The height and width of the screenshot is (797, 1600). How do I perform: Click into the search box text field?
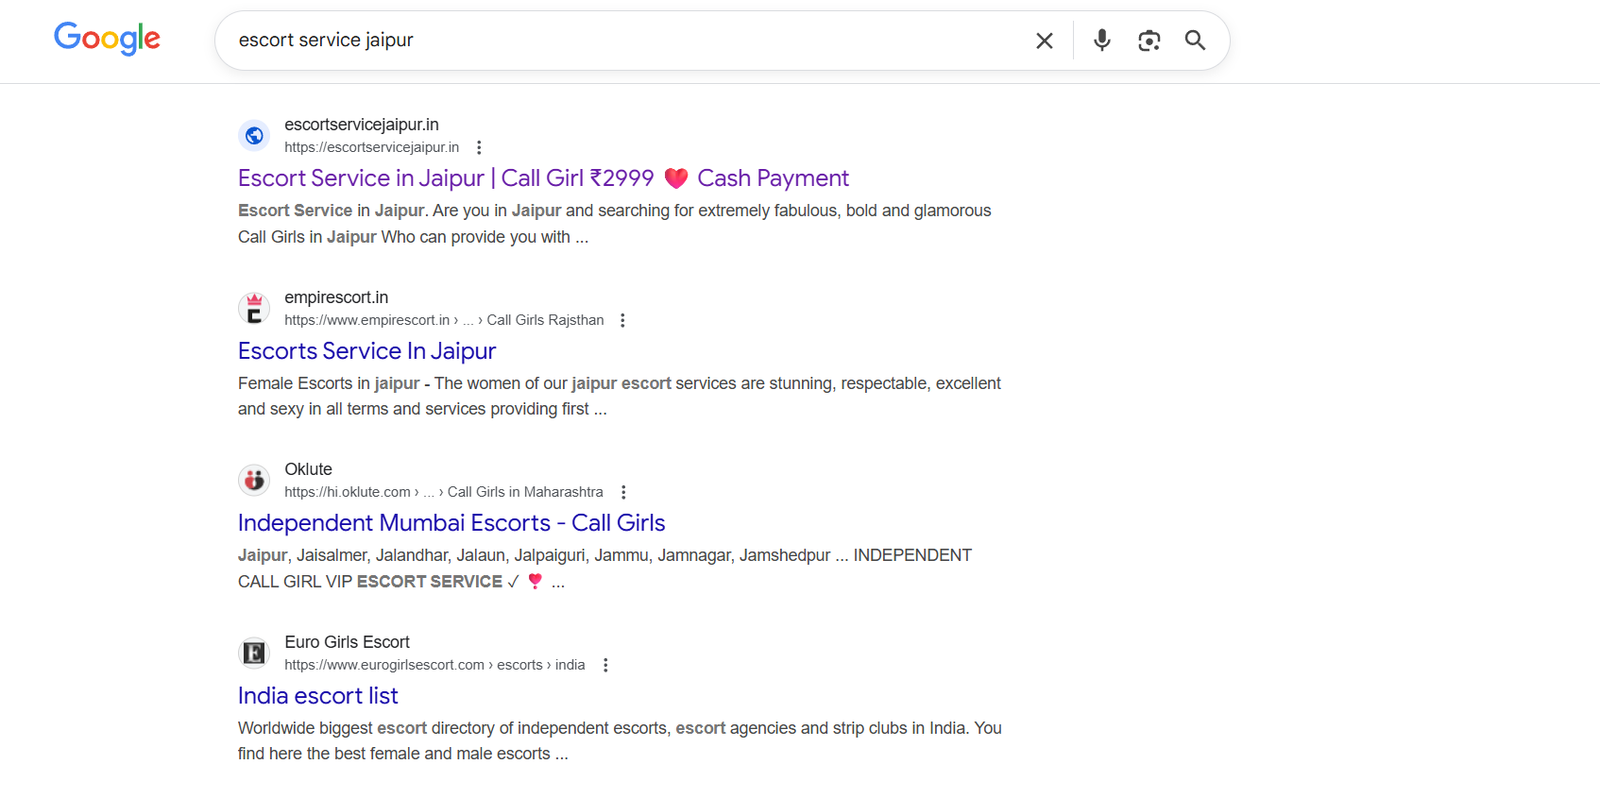(625, 40)
